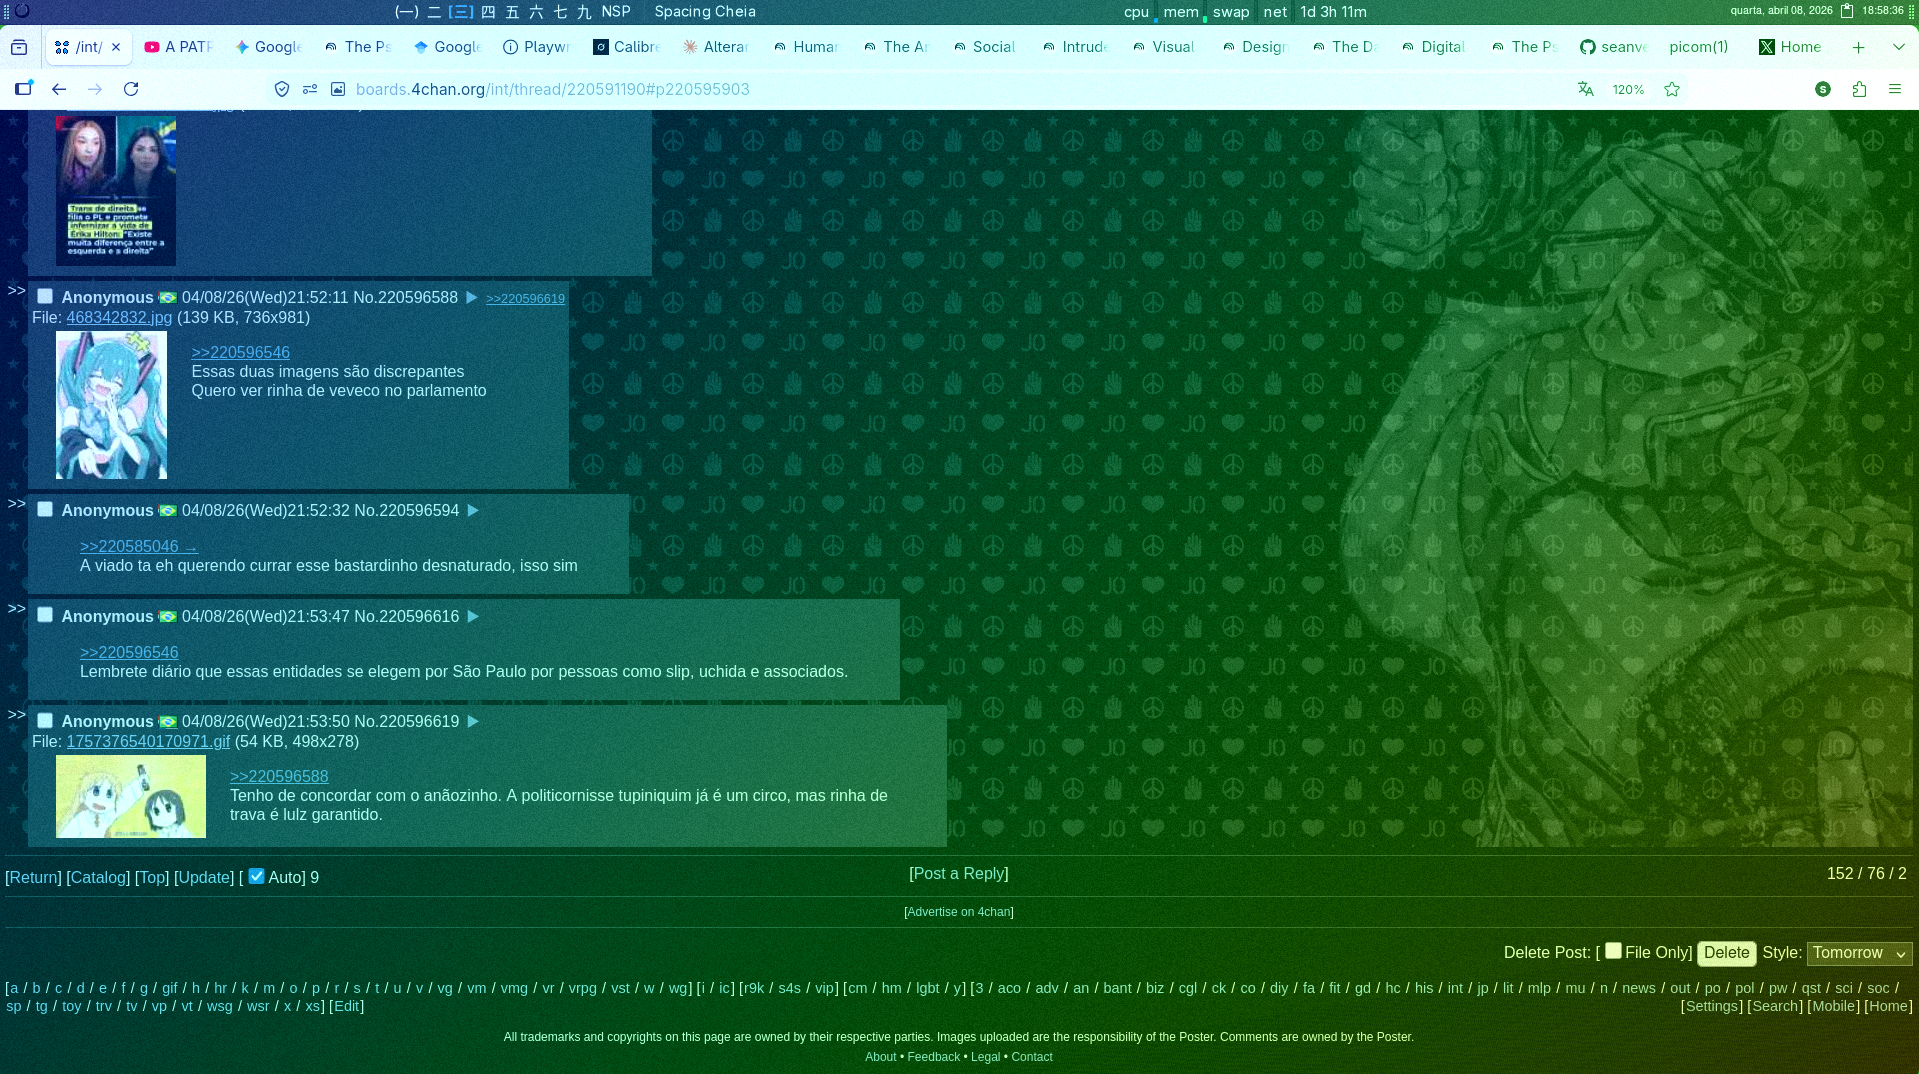The image size is (1919, 1074).
Task: Reload the page with the refresh icon
Action: pyautogui.click(x=131, y=89)
